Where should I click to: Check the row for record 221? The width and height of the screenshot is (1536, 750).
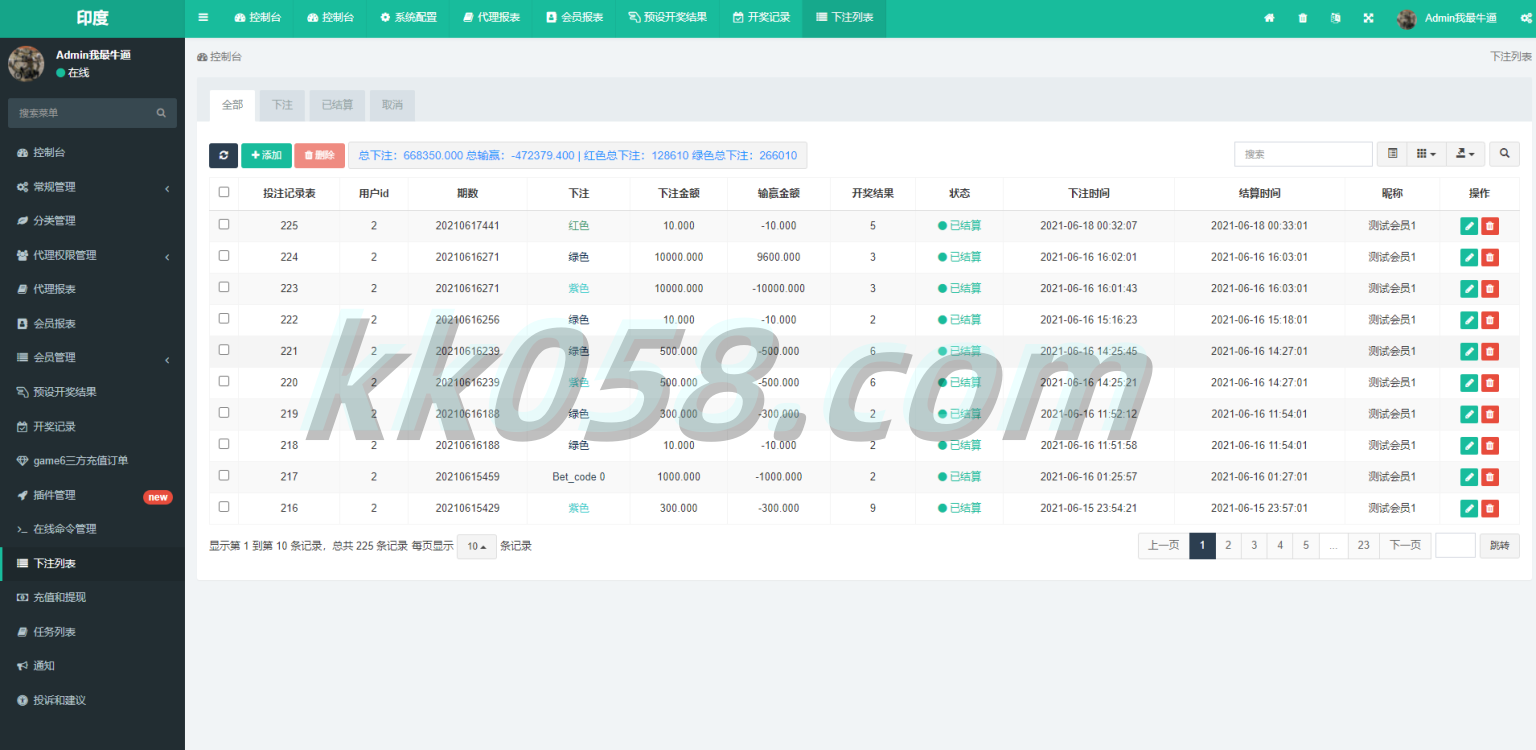[224, 349]
